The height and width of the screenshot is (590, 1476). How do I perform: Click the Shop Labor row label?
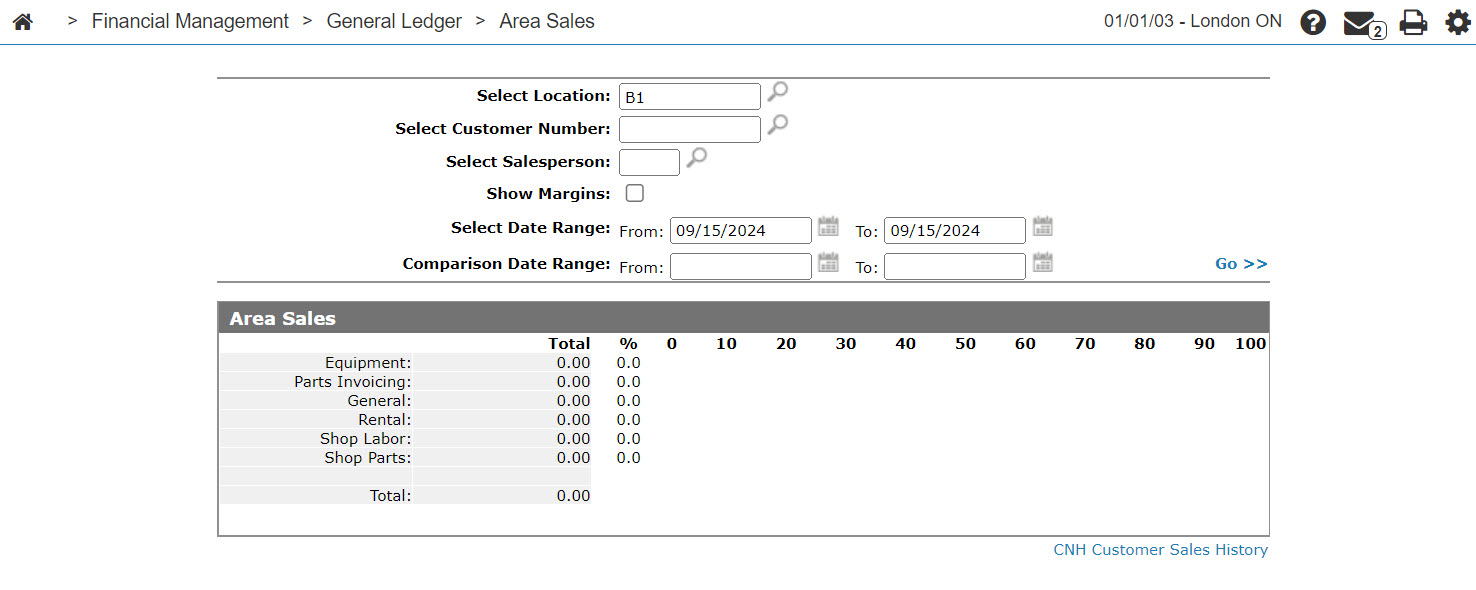(x=366, y=439)
